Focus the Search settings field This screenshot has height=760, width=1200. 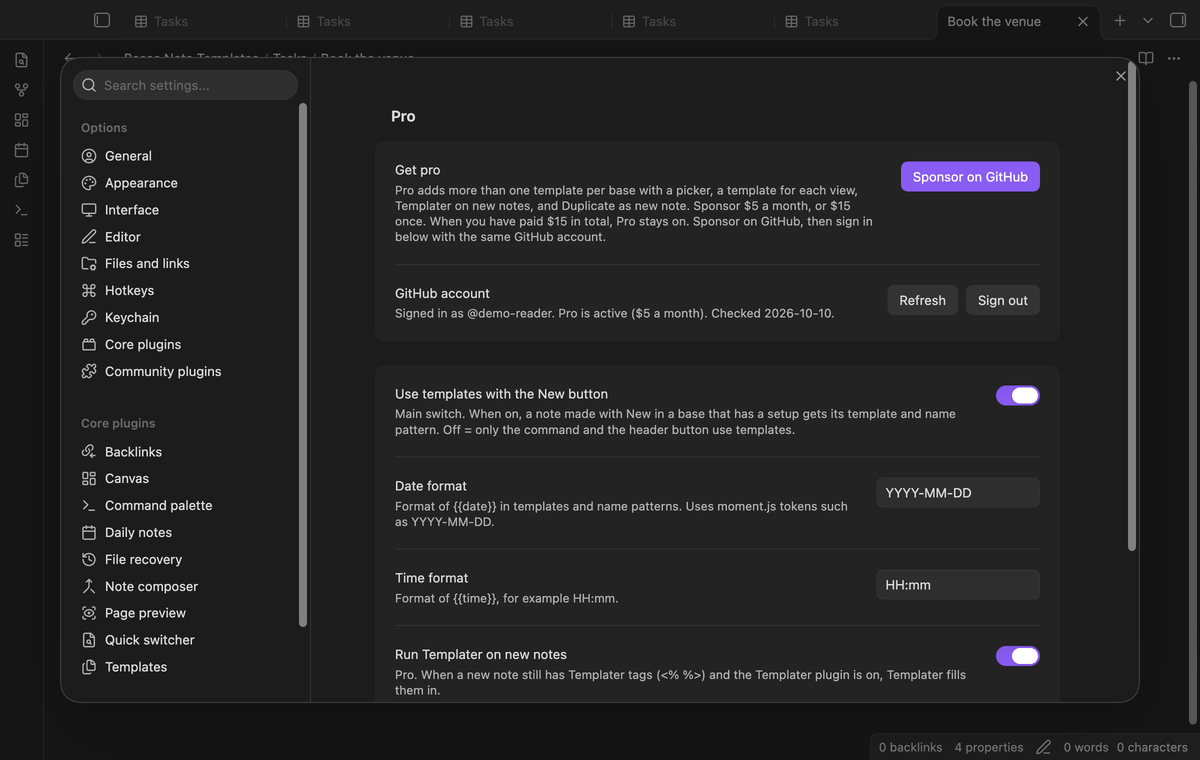click(x=185, y=85)
